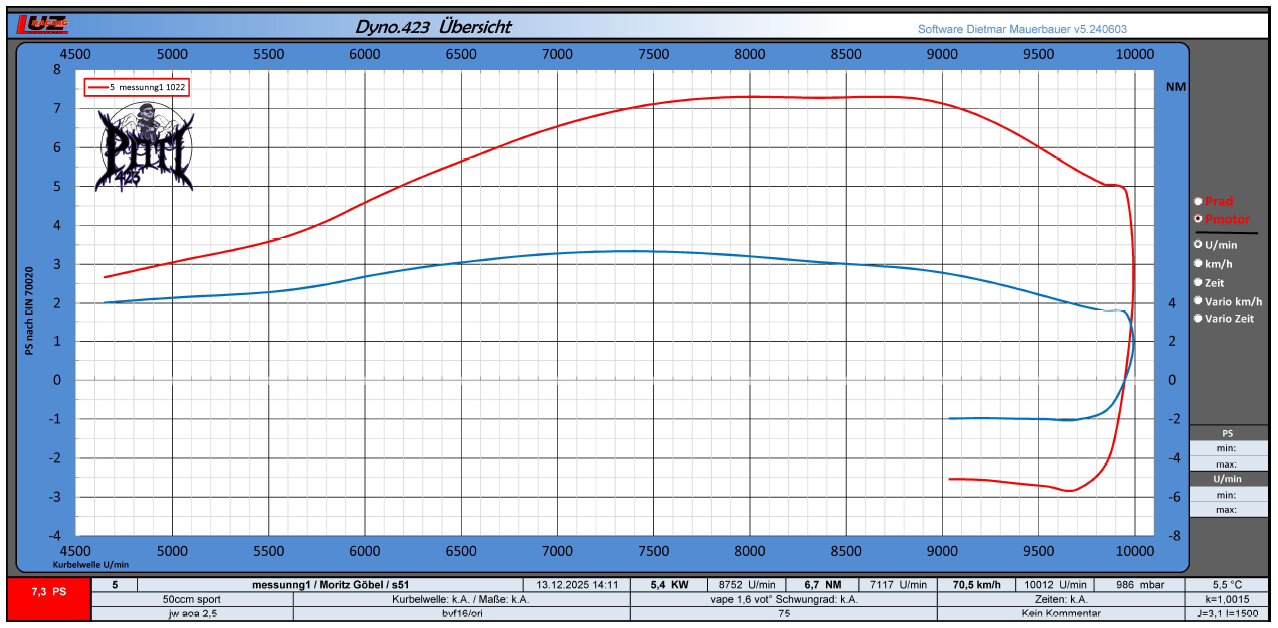Switch x-axis to km/h
This screenshot has width=1278, height=628.
point(1198,264)
